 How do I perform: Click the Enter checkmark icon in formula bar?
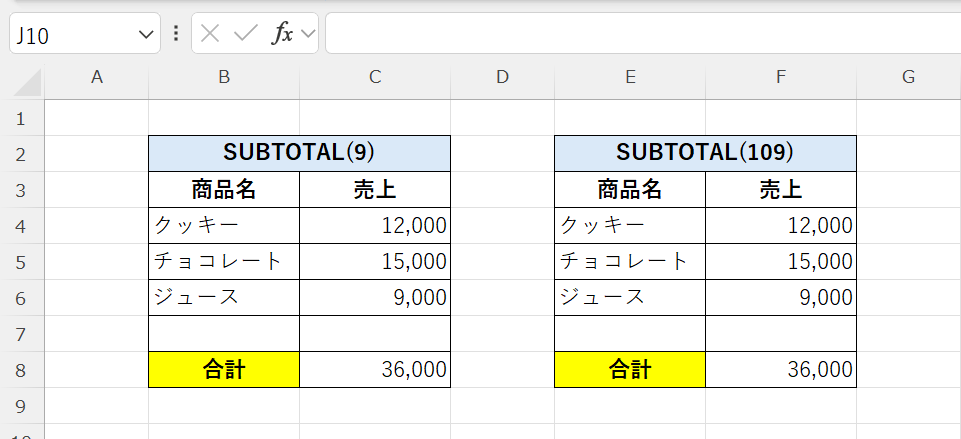(x=245, y=34)
